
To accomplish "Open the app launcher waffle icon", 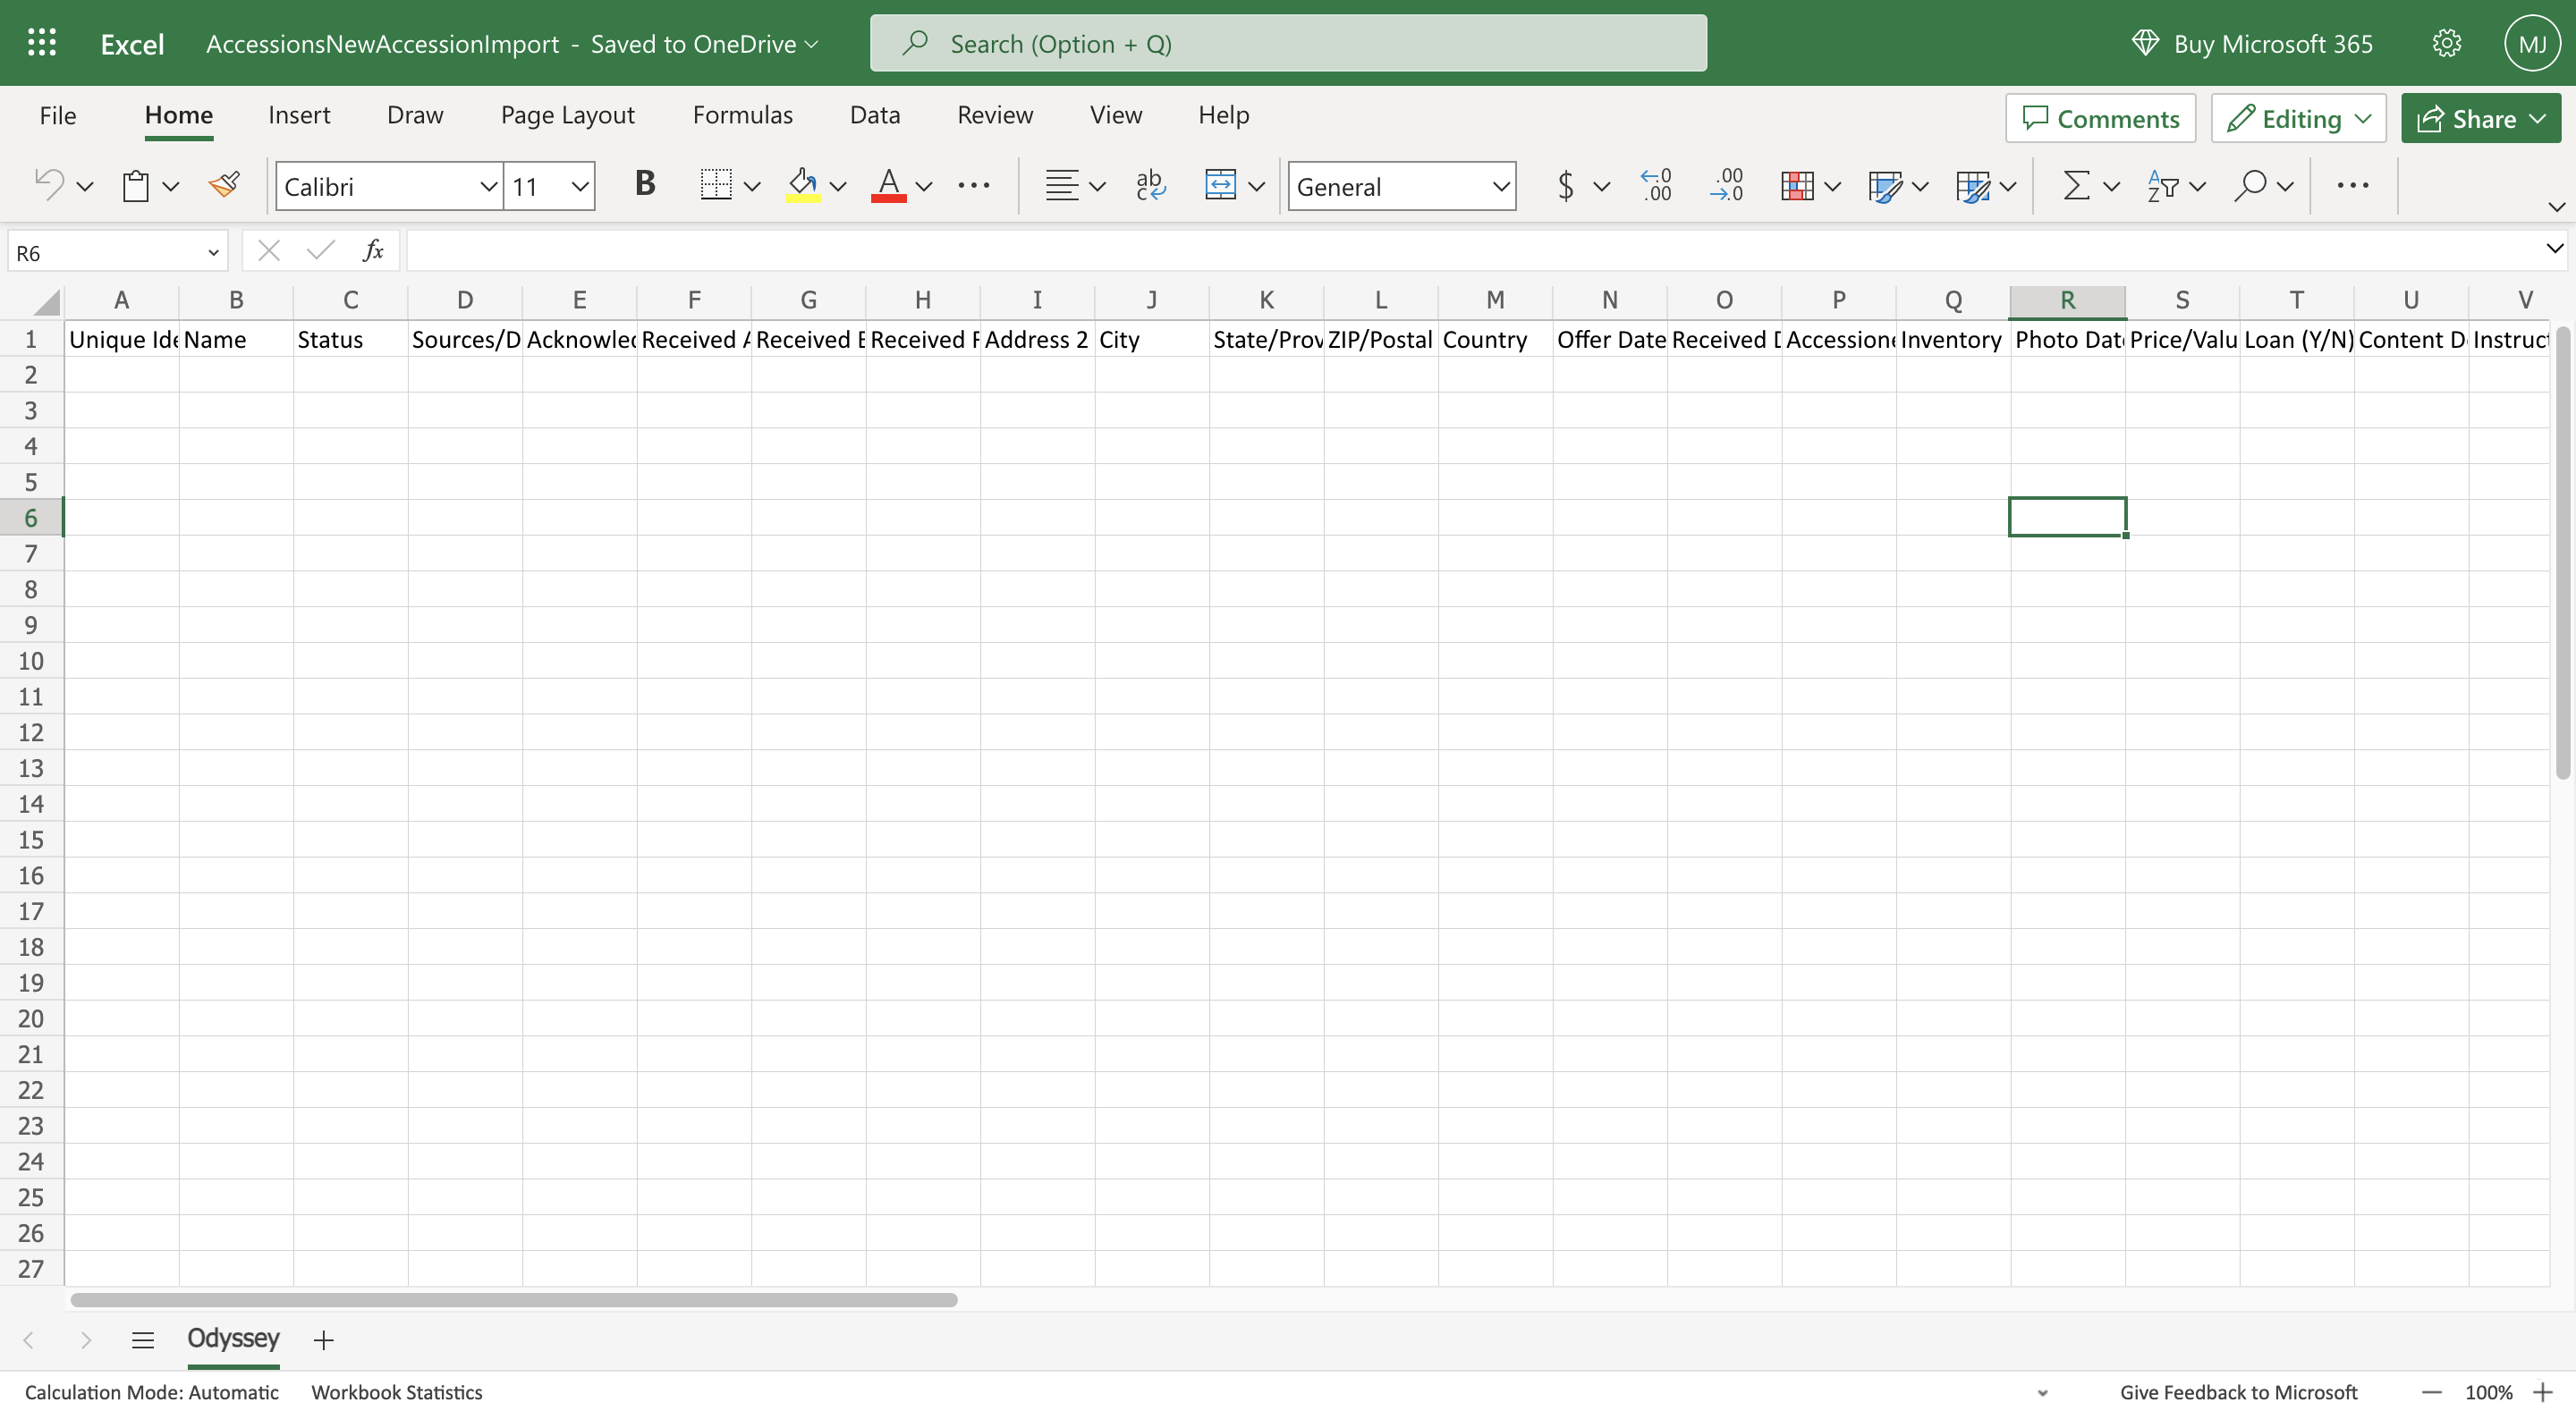I will tap(42, 43).
